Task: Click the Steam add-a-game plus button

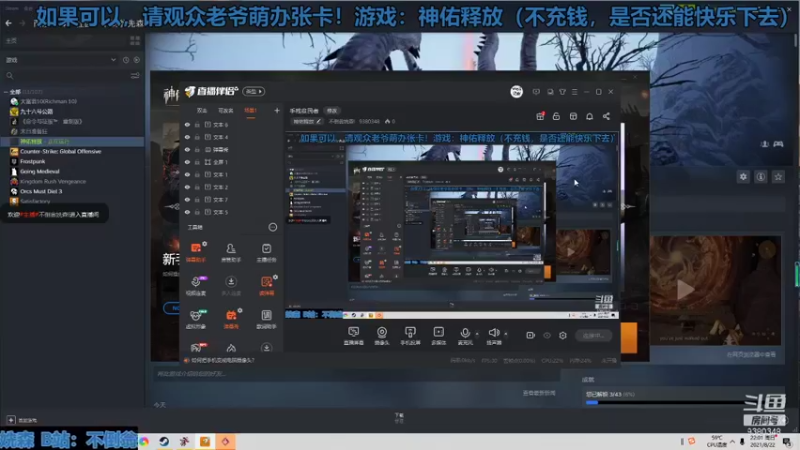Action: pos(11,420)
